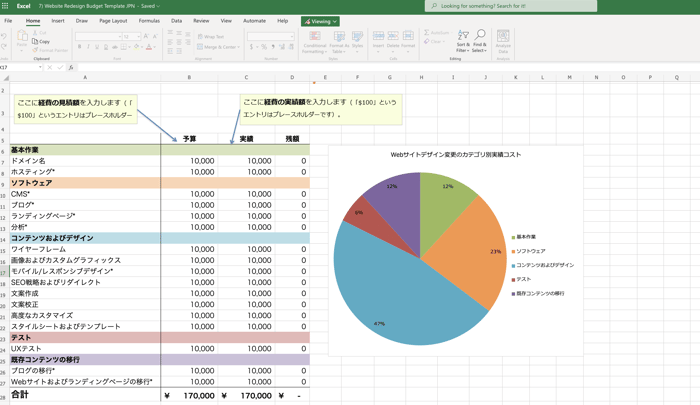
Task: Click the Name Box cell reference field
Action: pyautogui.click(x=21, y=67)
